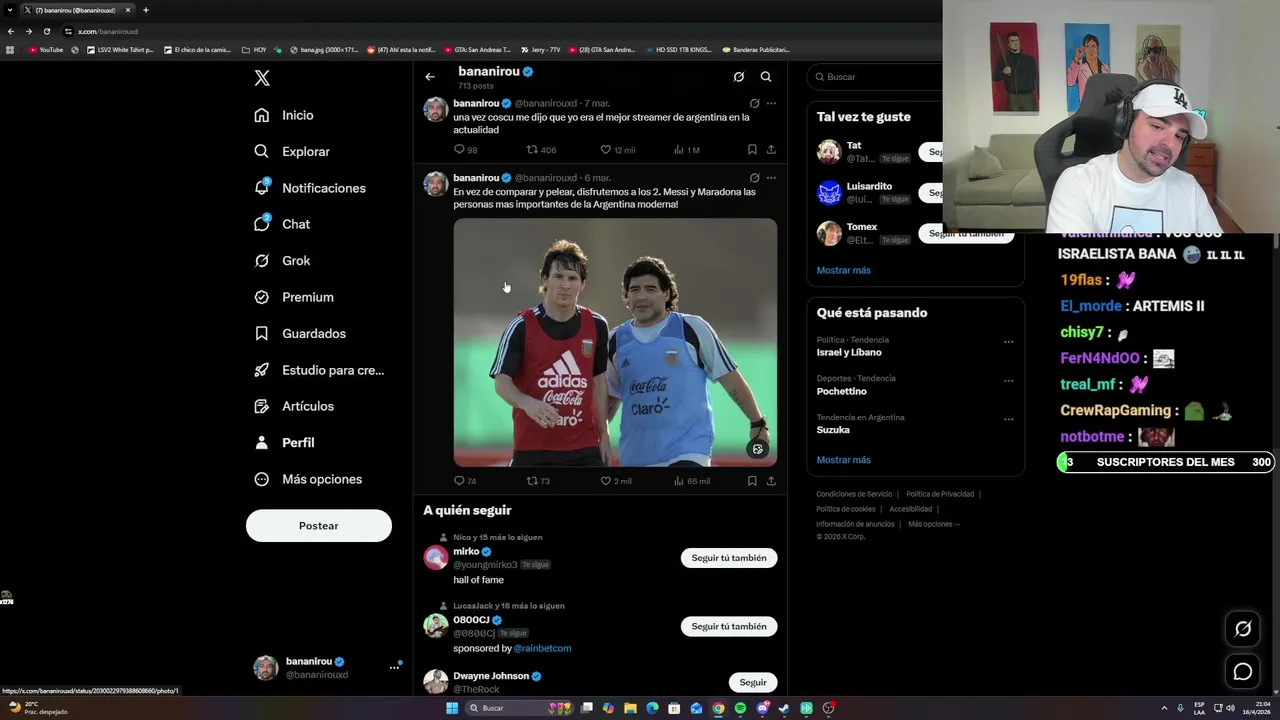This screenshot has width=1280, height=720.
Task: Click search icon in profile header
Action: 766,77
